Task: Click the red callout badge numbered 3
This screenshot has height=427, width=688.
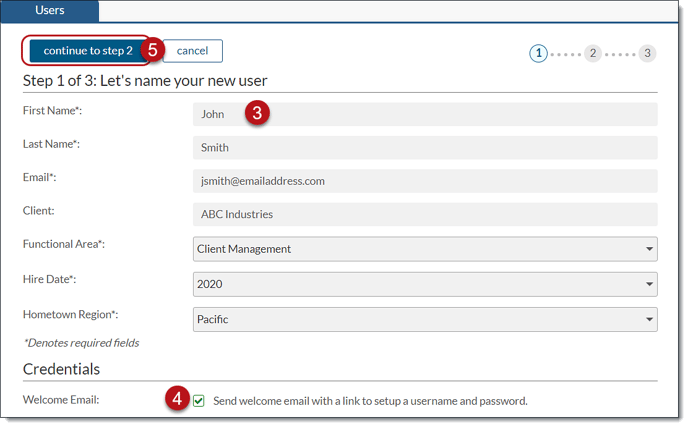Action: tap(257, 113)
